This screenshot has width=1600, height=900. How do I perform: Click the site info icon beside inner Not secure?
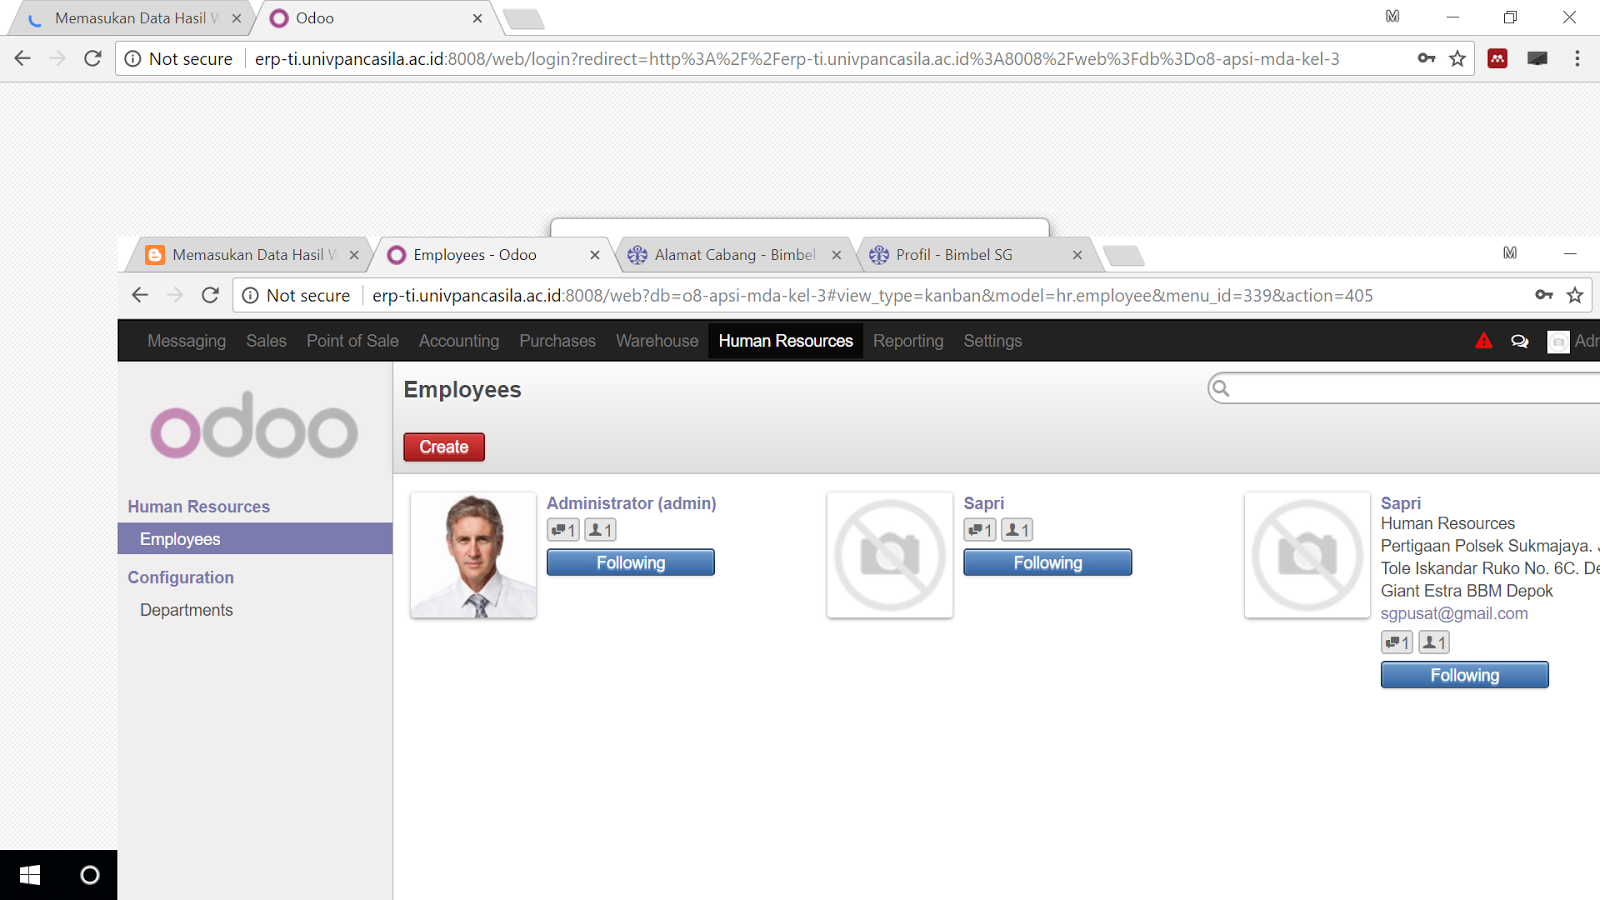(x=250, y=295)
